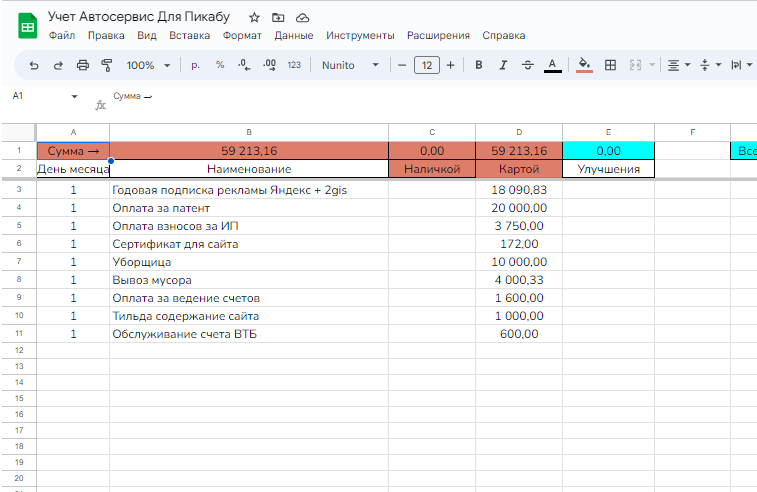Image resolution: width=757 pixels, height=492 pixels.
Task: Open the 100% zoom dropdown
Action: click(x=148, y=65)
